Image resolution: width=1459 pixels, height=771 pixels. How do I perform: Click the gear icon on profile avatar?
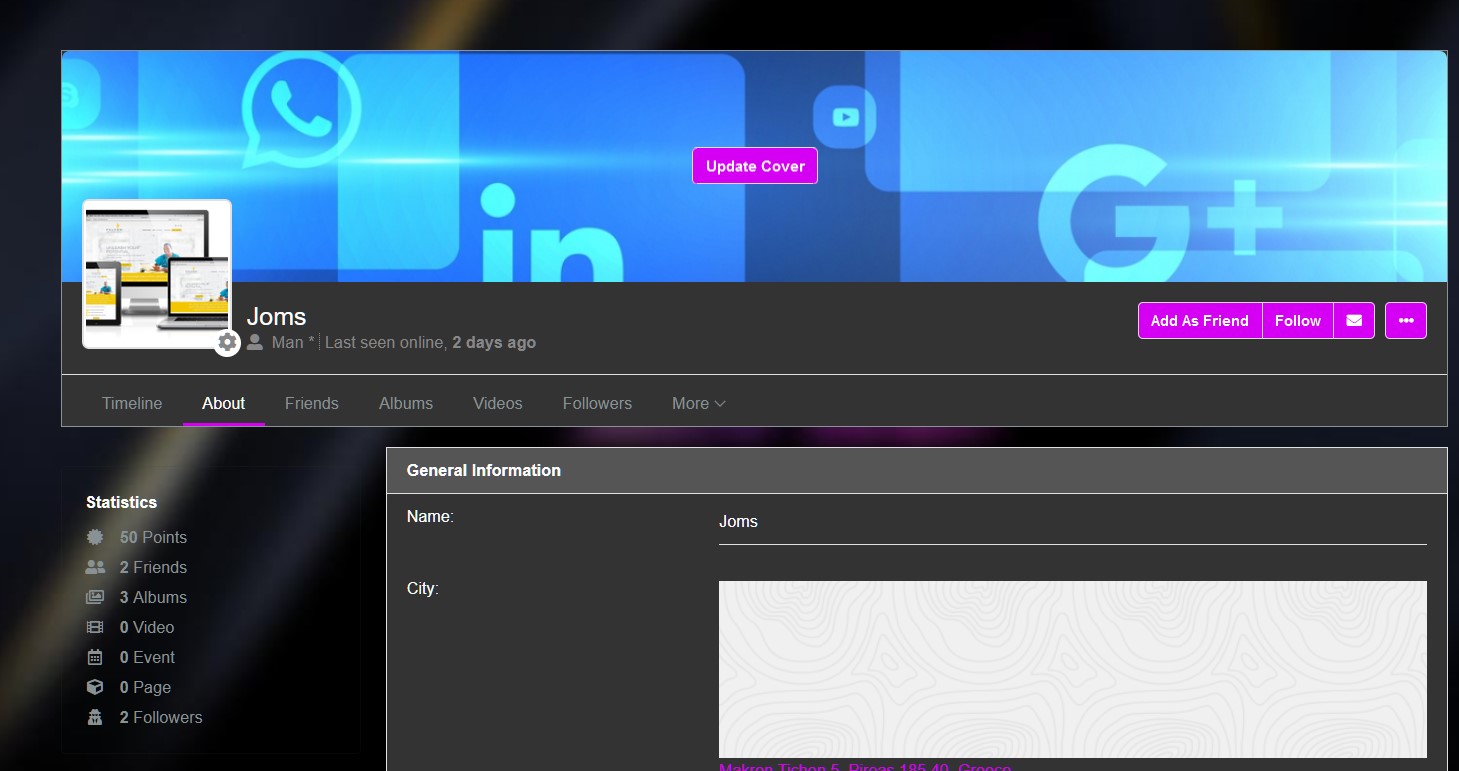[228, 342]
